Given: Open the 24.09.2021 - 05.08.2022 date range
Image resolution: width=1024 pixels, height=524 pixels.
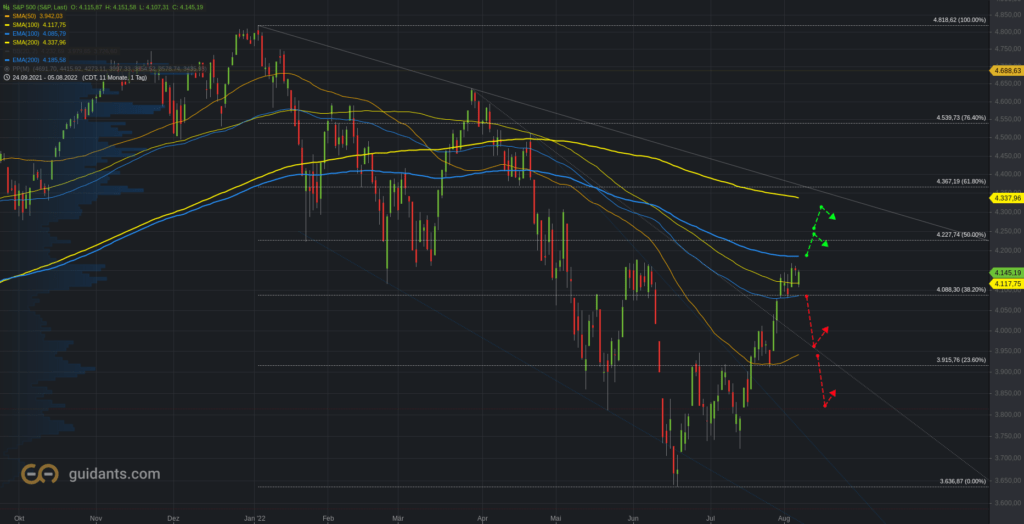Looking at the screenshot, I should [45, 76].
